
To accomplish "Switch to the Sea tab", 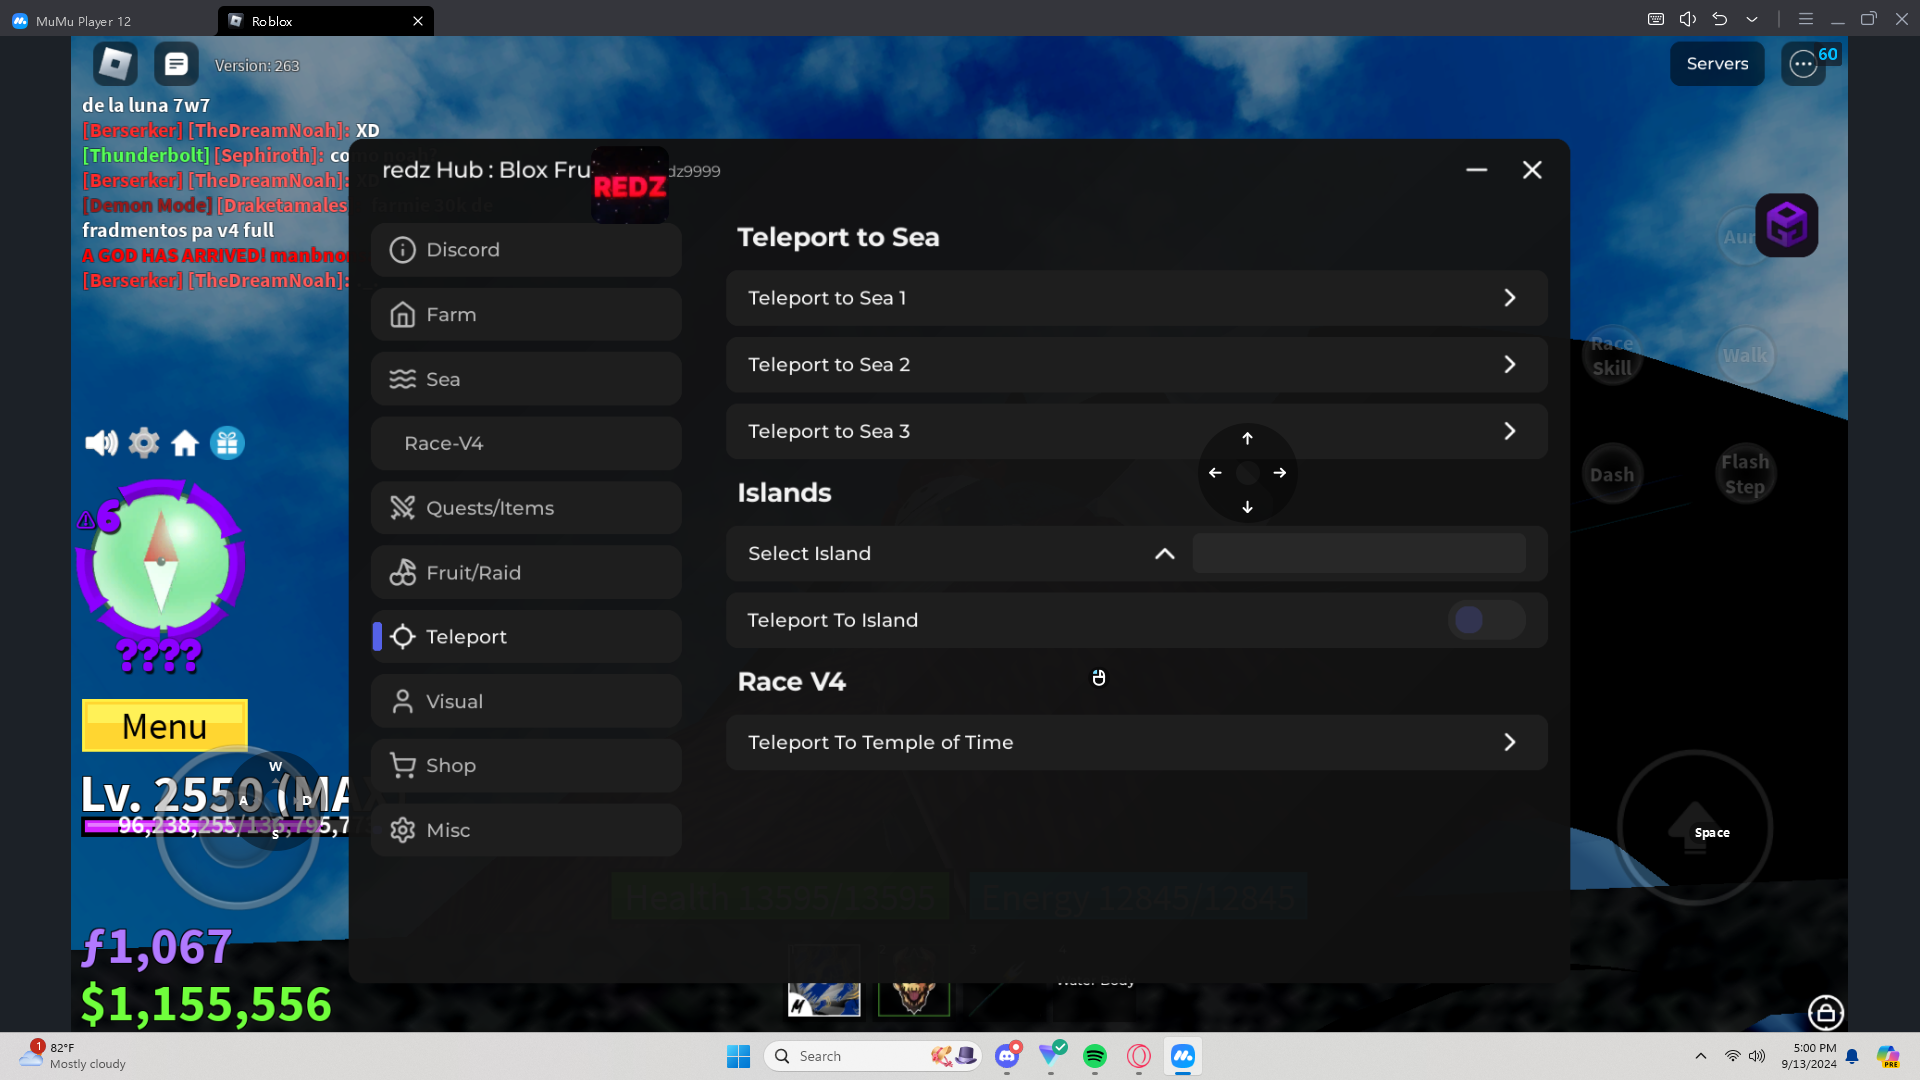I will click(x=526, y=379).
